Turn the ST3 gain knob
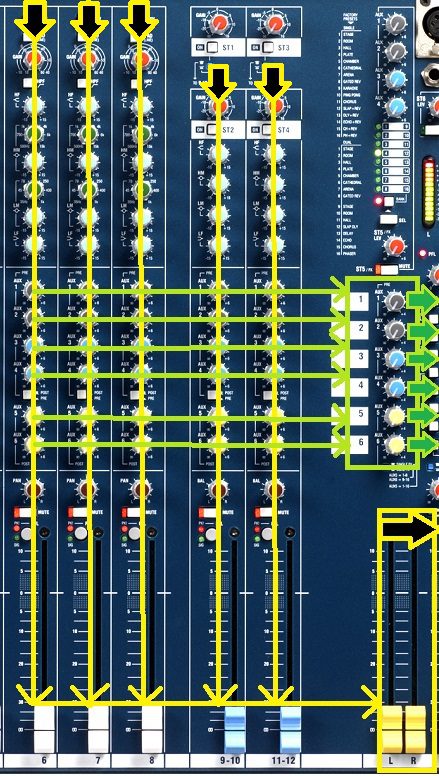Image resolution: width=439 pixels, height=776 pixels. (274, 23)
